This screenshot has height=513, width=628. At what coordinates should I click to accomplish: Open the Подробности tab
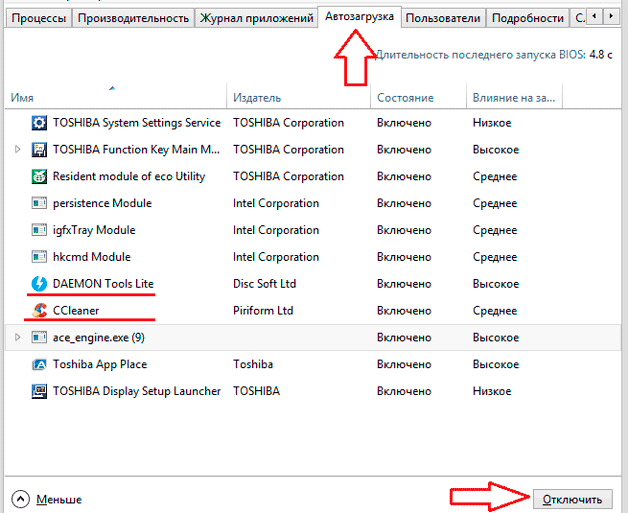(x=527, y=18)
